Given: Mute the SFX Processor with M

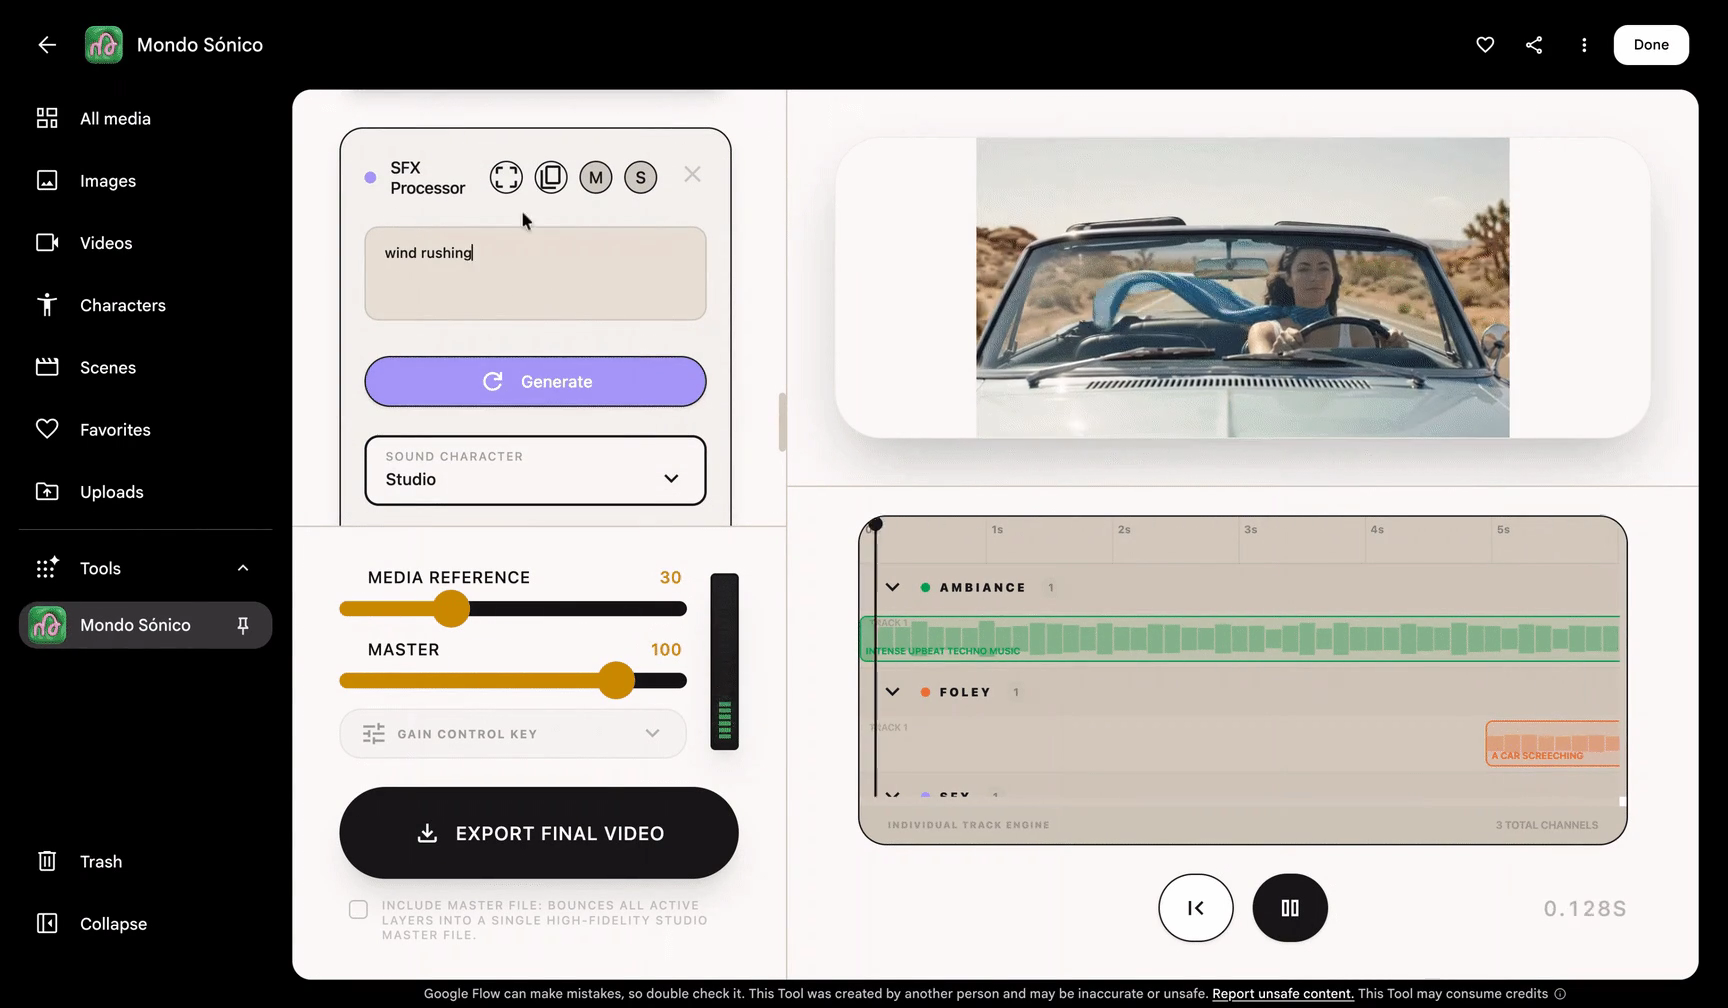Looking at the screenshot, I should (596, 177).
